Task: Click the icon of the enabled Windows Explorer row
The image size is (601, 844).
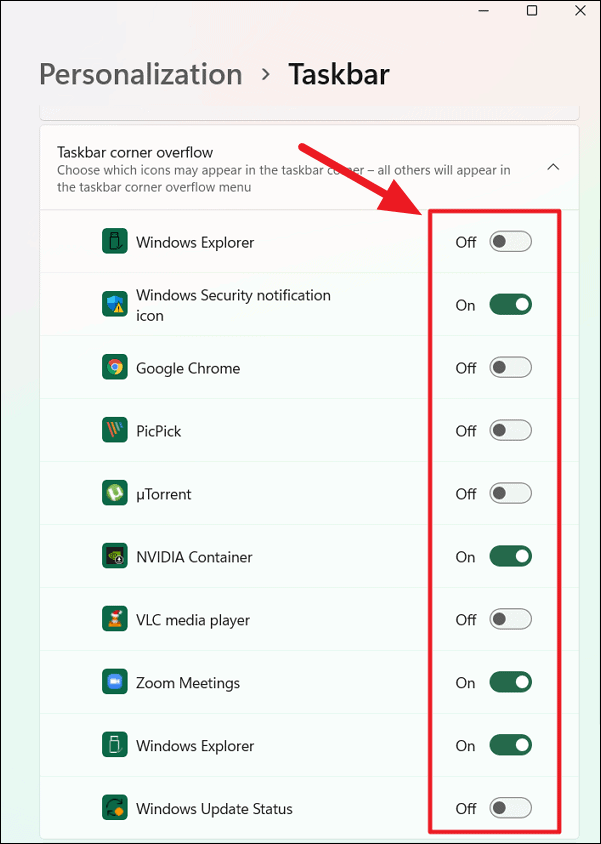Action: [x=115, y=745]
